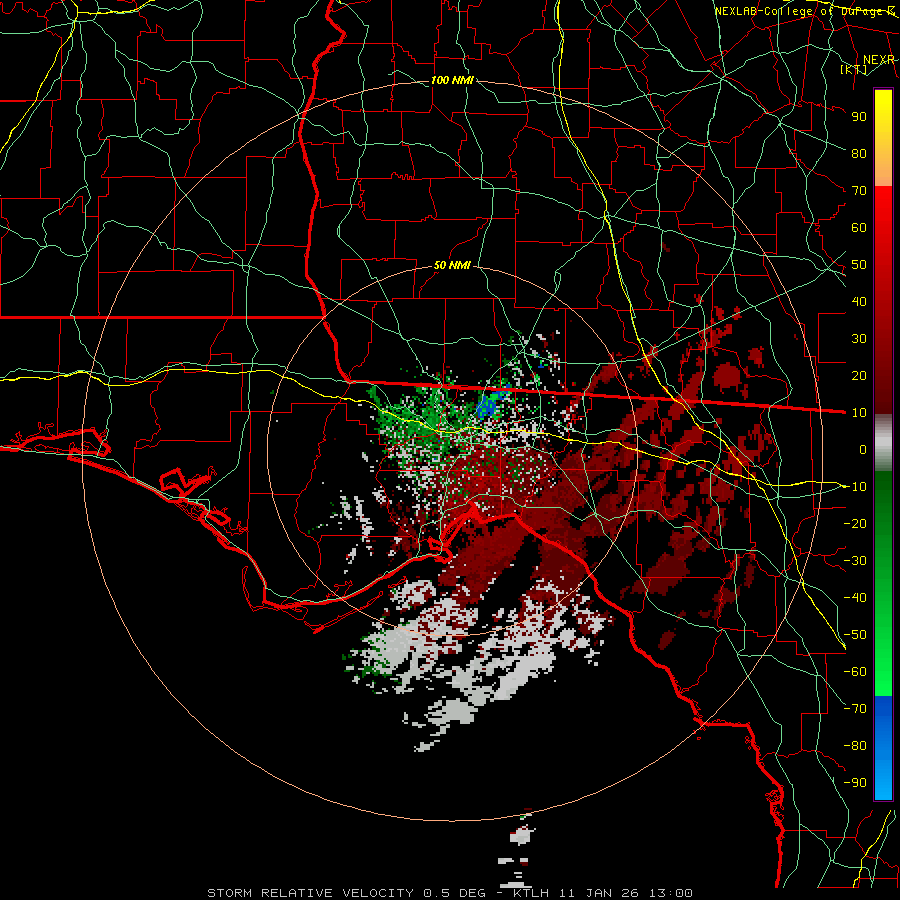Click the "-20" scale value
Image resolution: width=900 pixels, height=900 pixels.
pyautogui.click(x=855, y=523)
